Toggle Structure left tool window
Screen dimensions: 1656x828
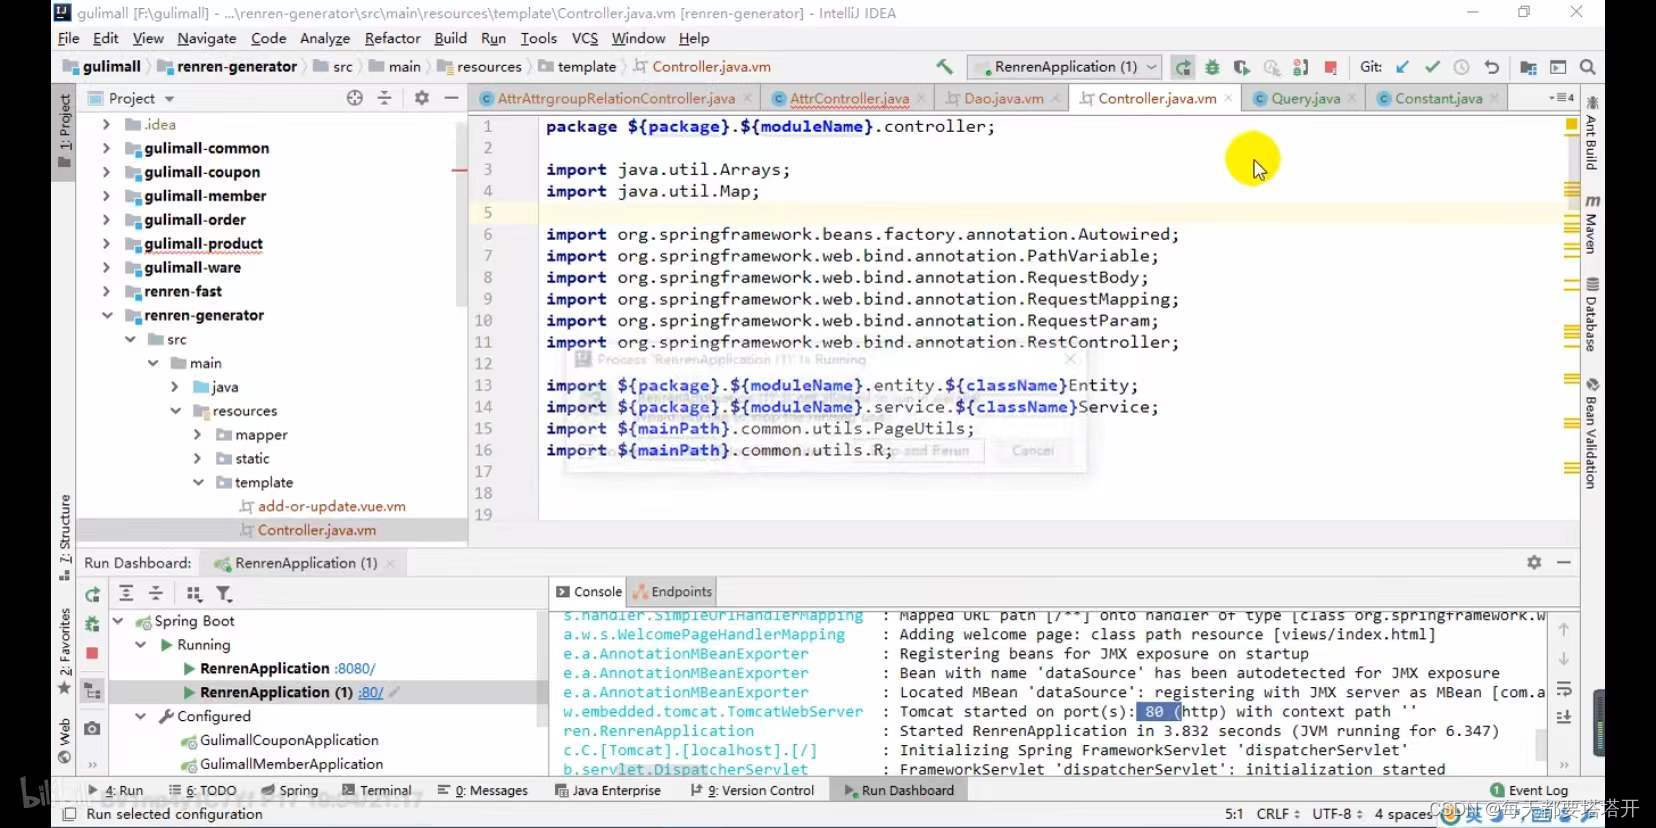click(65, 537)
